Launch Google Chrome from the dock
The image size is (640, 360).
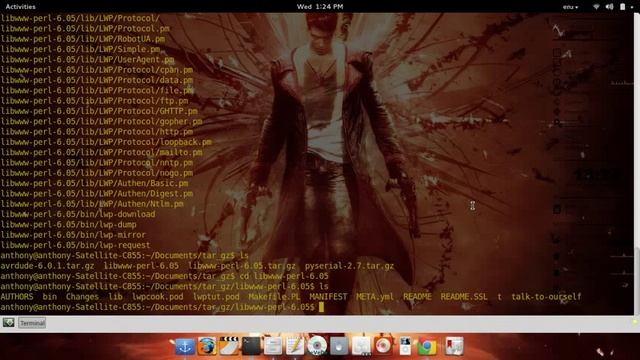[427, 347]
